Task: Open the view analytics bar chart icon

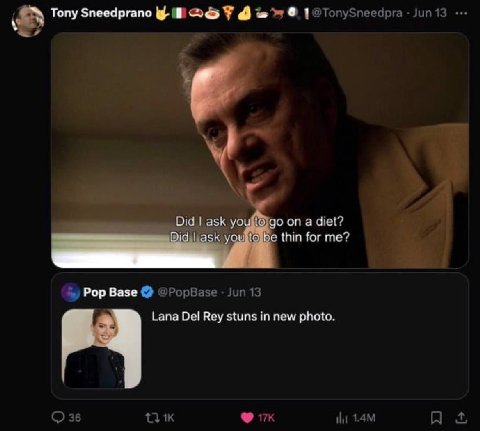Action: point(342,418)
